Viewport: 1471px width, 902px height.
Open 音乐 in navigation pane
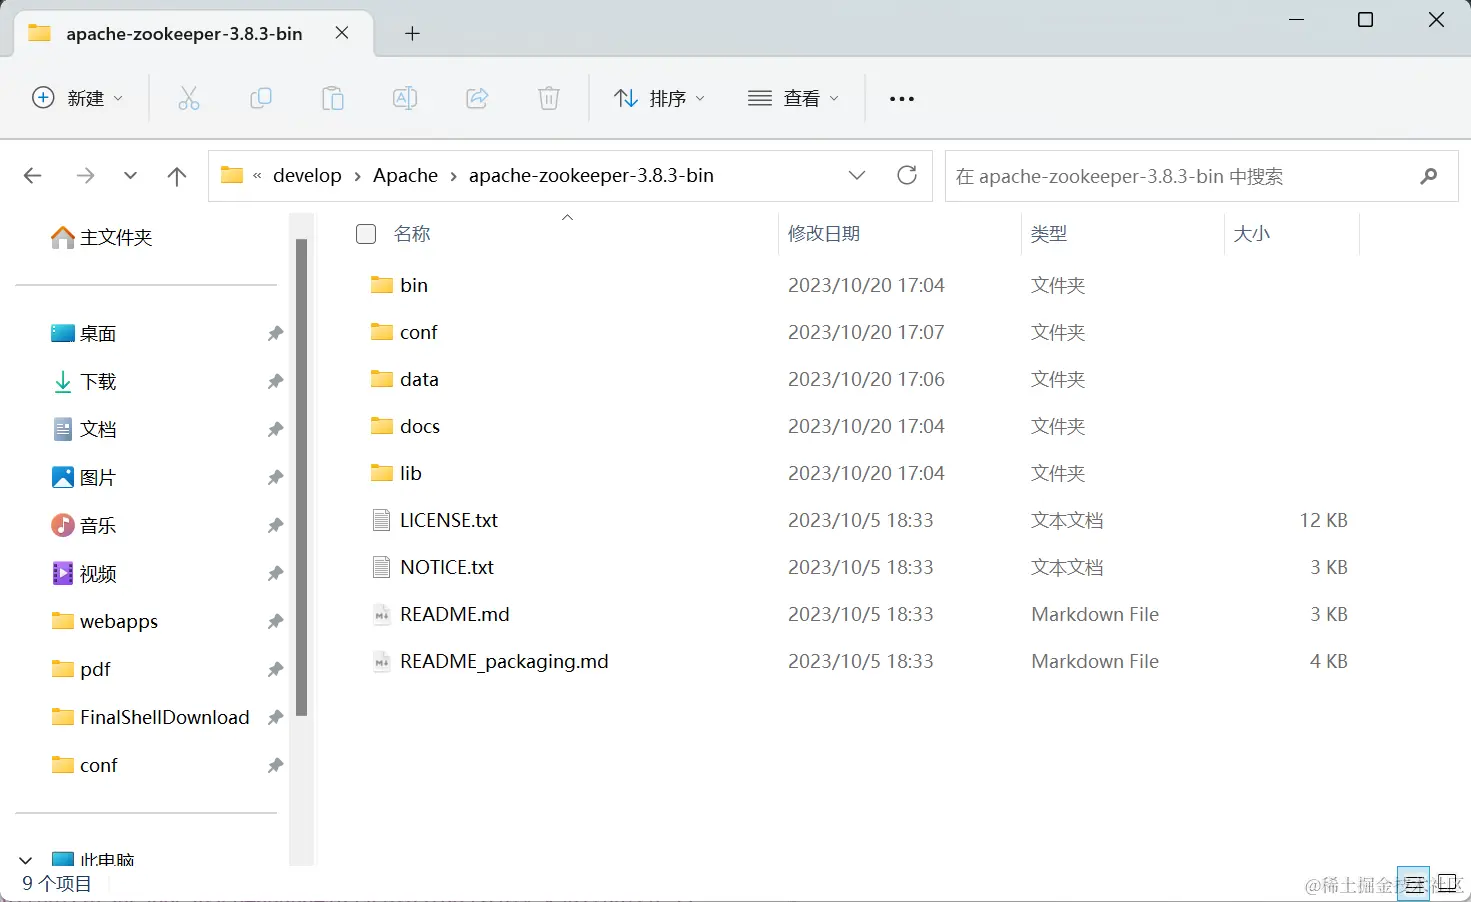(x=85, y=525)
